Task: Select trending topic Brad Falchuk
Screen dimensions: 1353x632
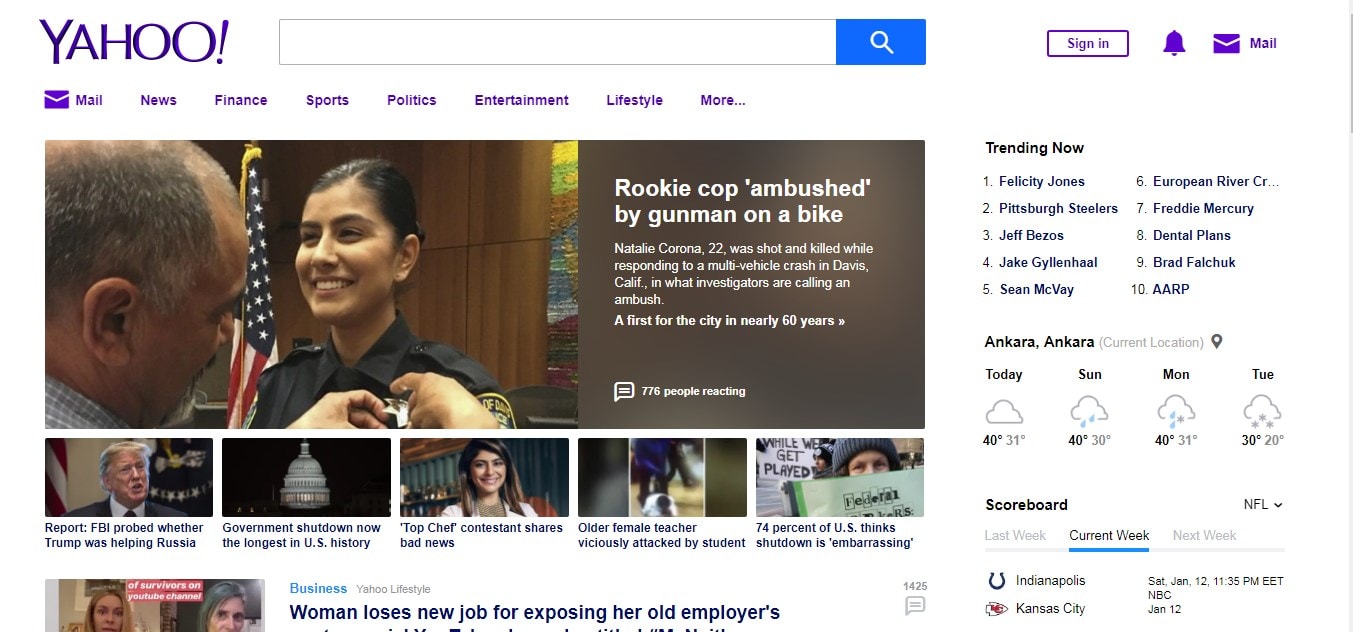Action: pyautogui.click(x=1194, y=262)
